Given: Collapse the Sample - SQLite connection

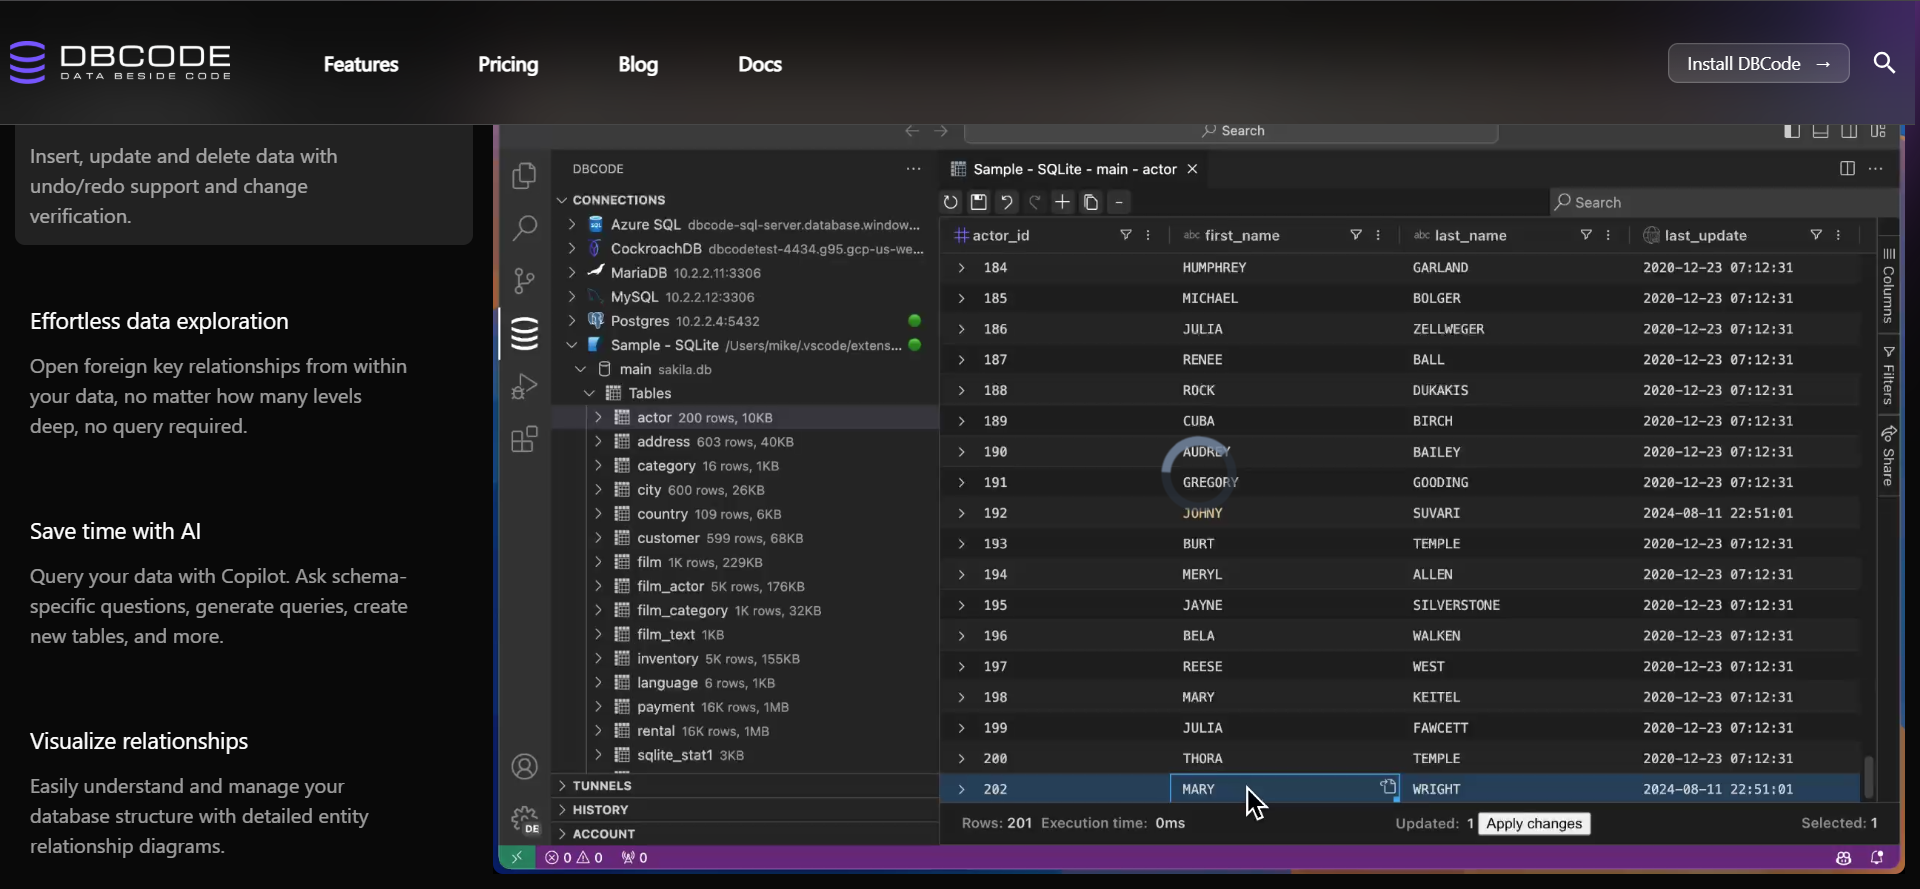Looking at the screenshot, I should 572,345.
